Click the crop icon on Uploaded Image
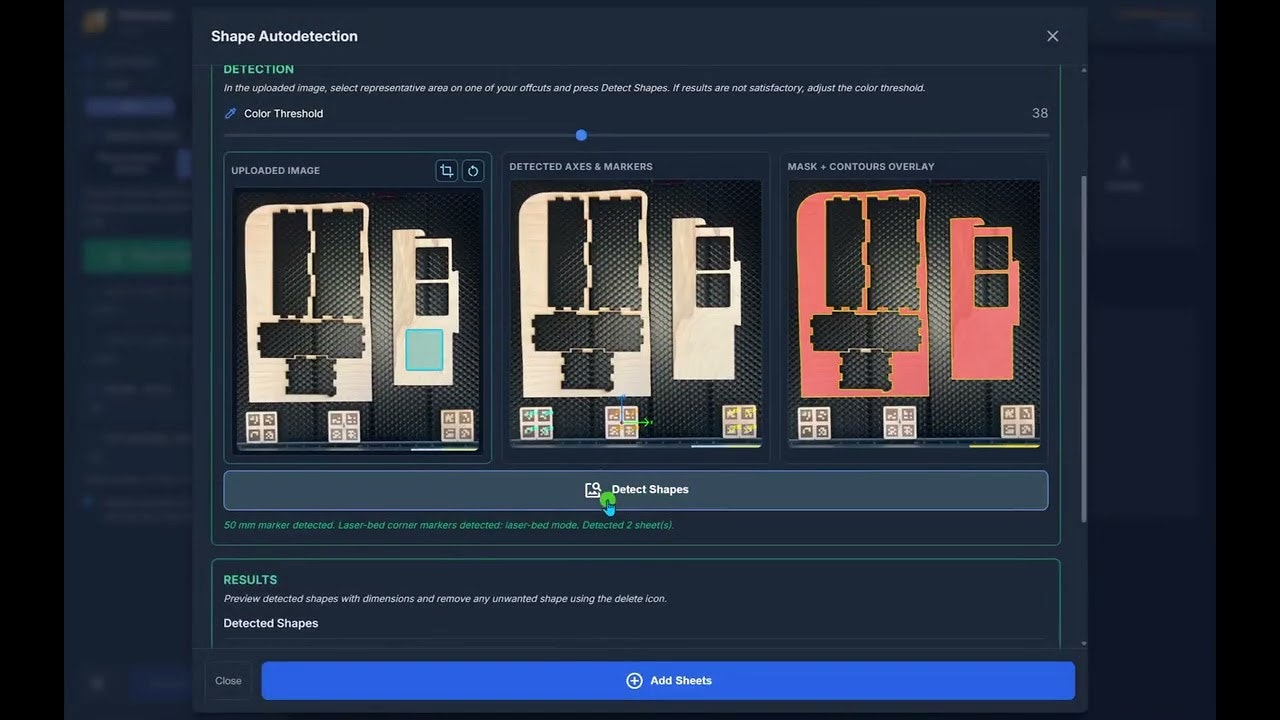The width and height of the screenshot is (1280, 720). coord(447,171)
